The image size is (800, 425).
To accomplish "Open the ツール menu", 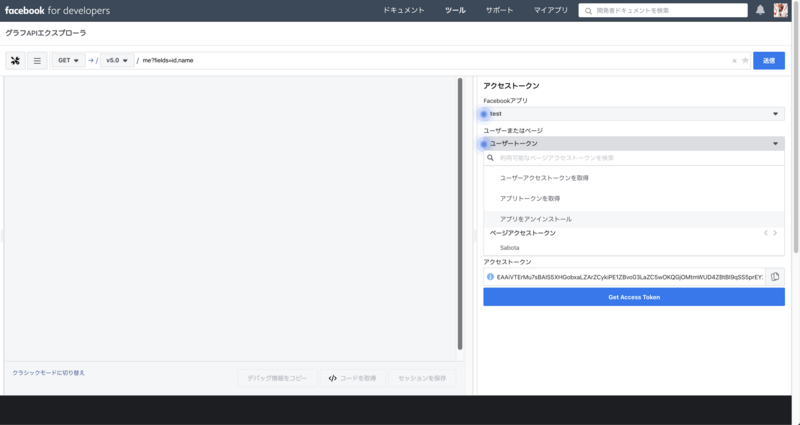I will pos(455,10).
